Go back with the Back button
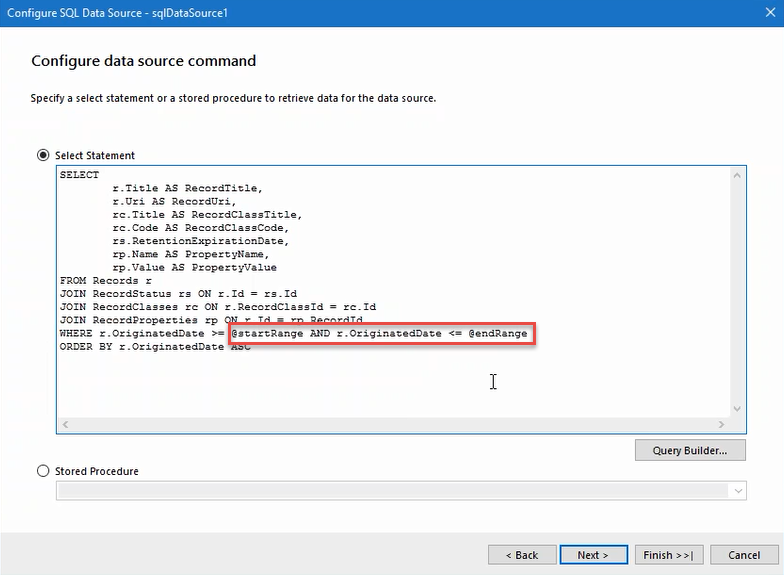 click(521, 555)
